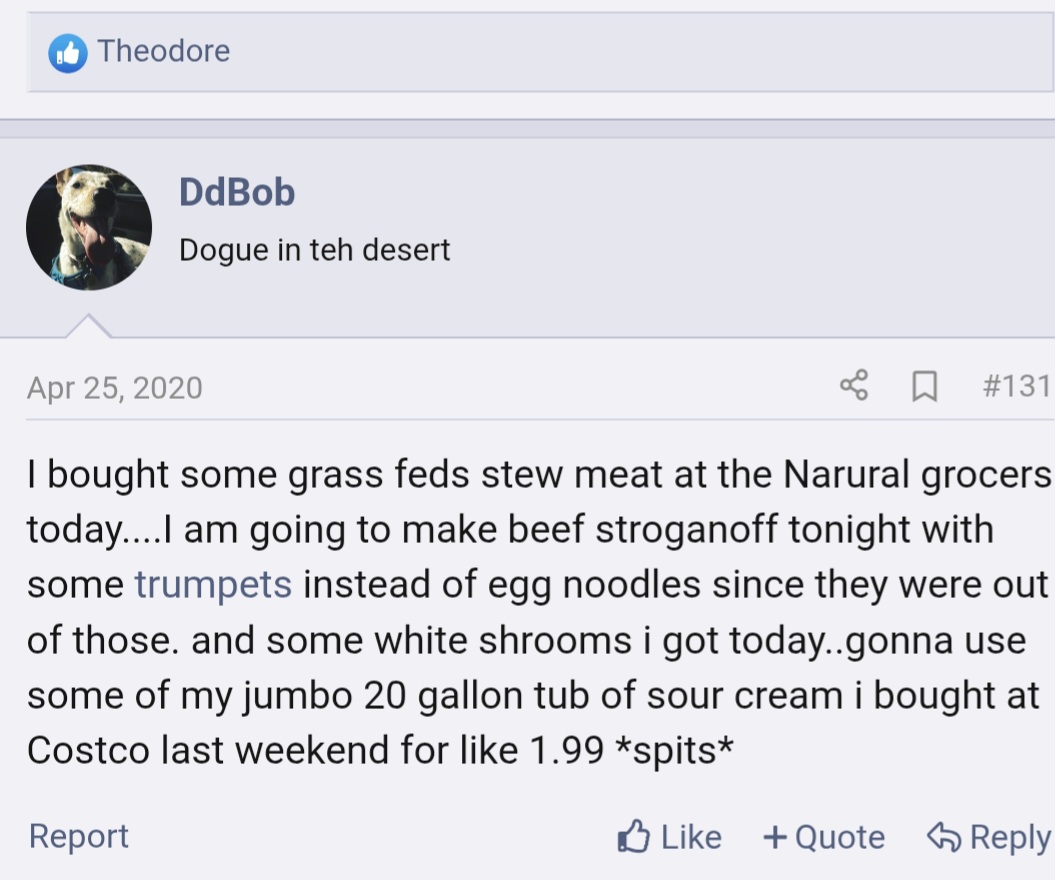This screenshot has width=1055, height=880.
Task: Click the Like text label
Action: (x=691, y=837)
